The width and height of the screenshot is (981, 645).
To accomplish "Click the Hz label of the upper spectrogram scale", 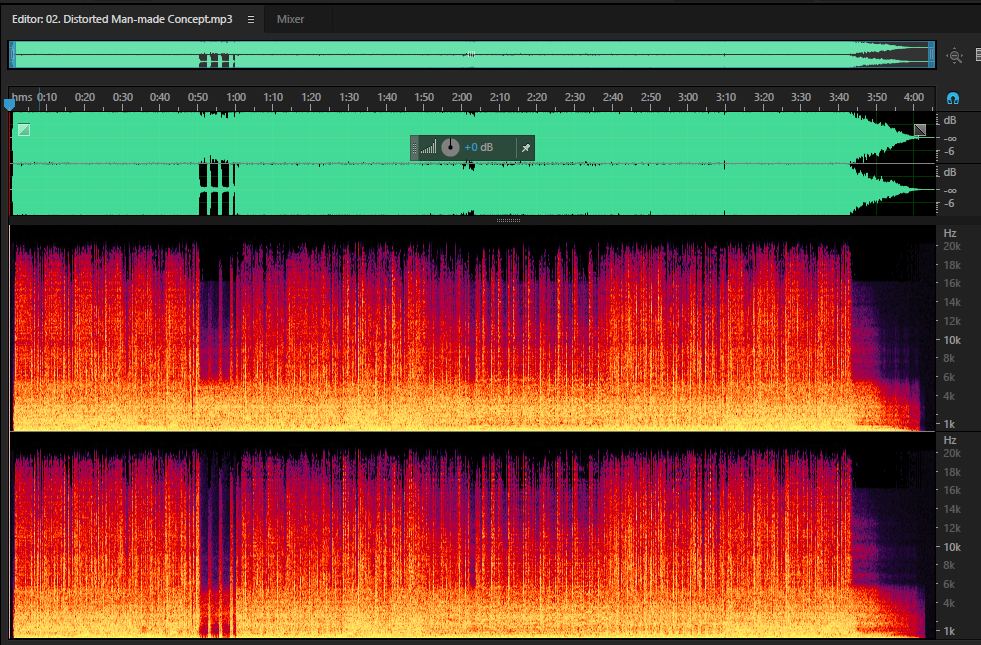I will point(950,233).
